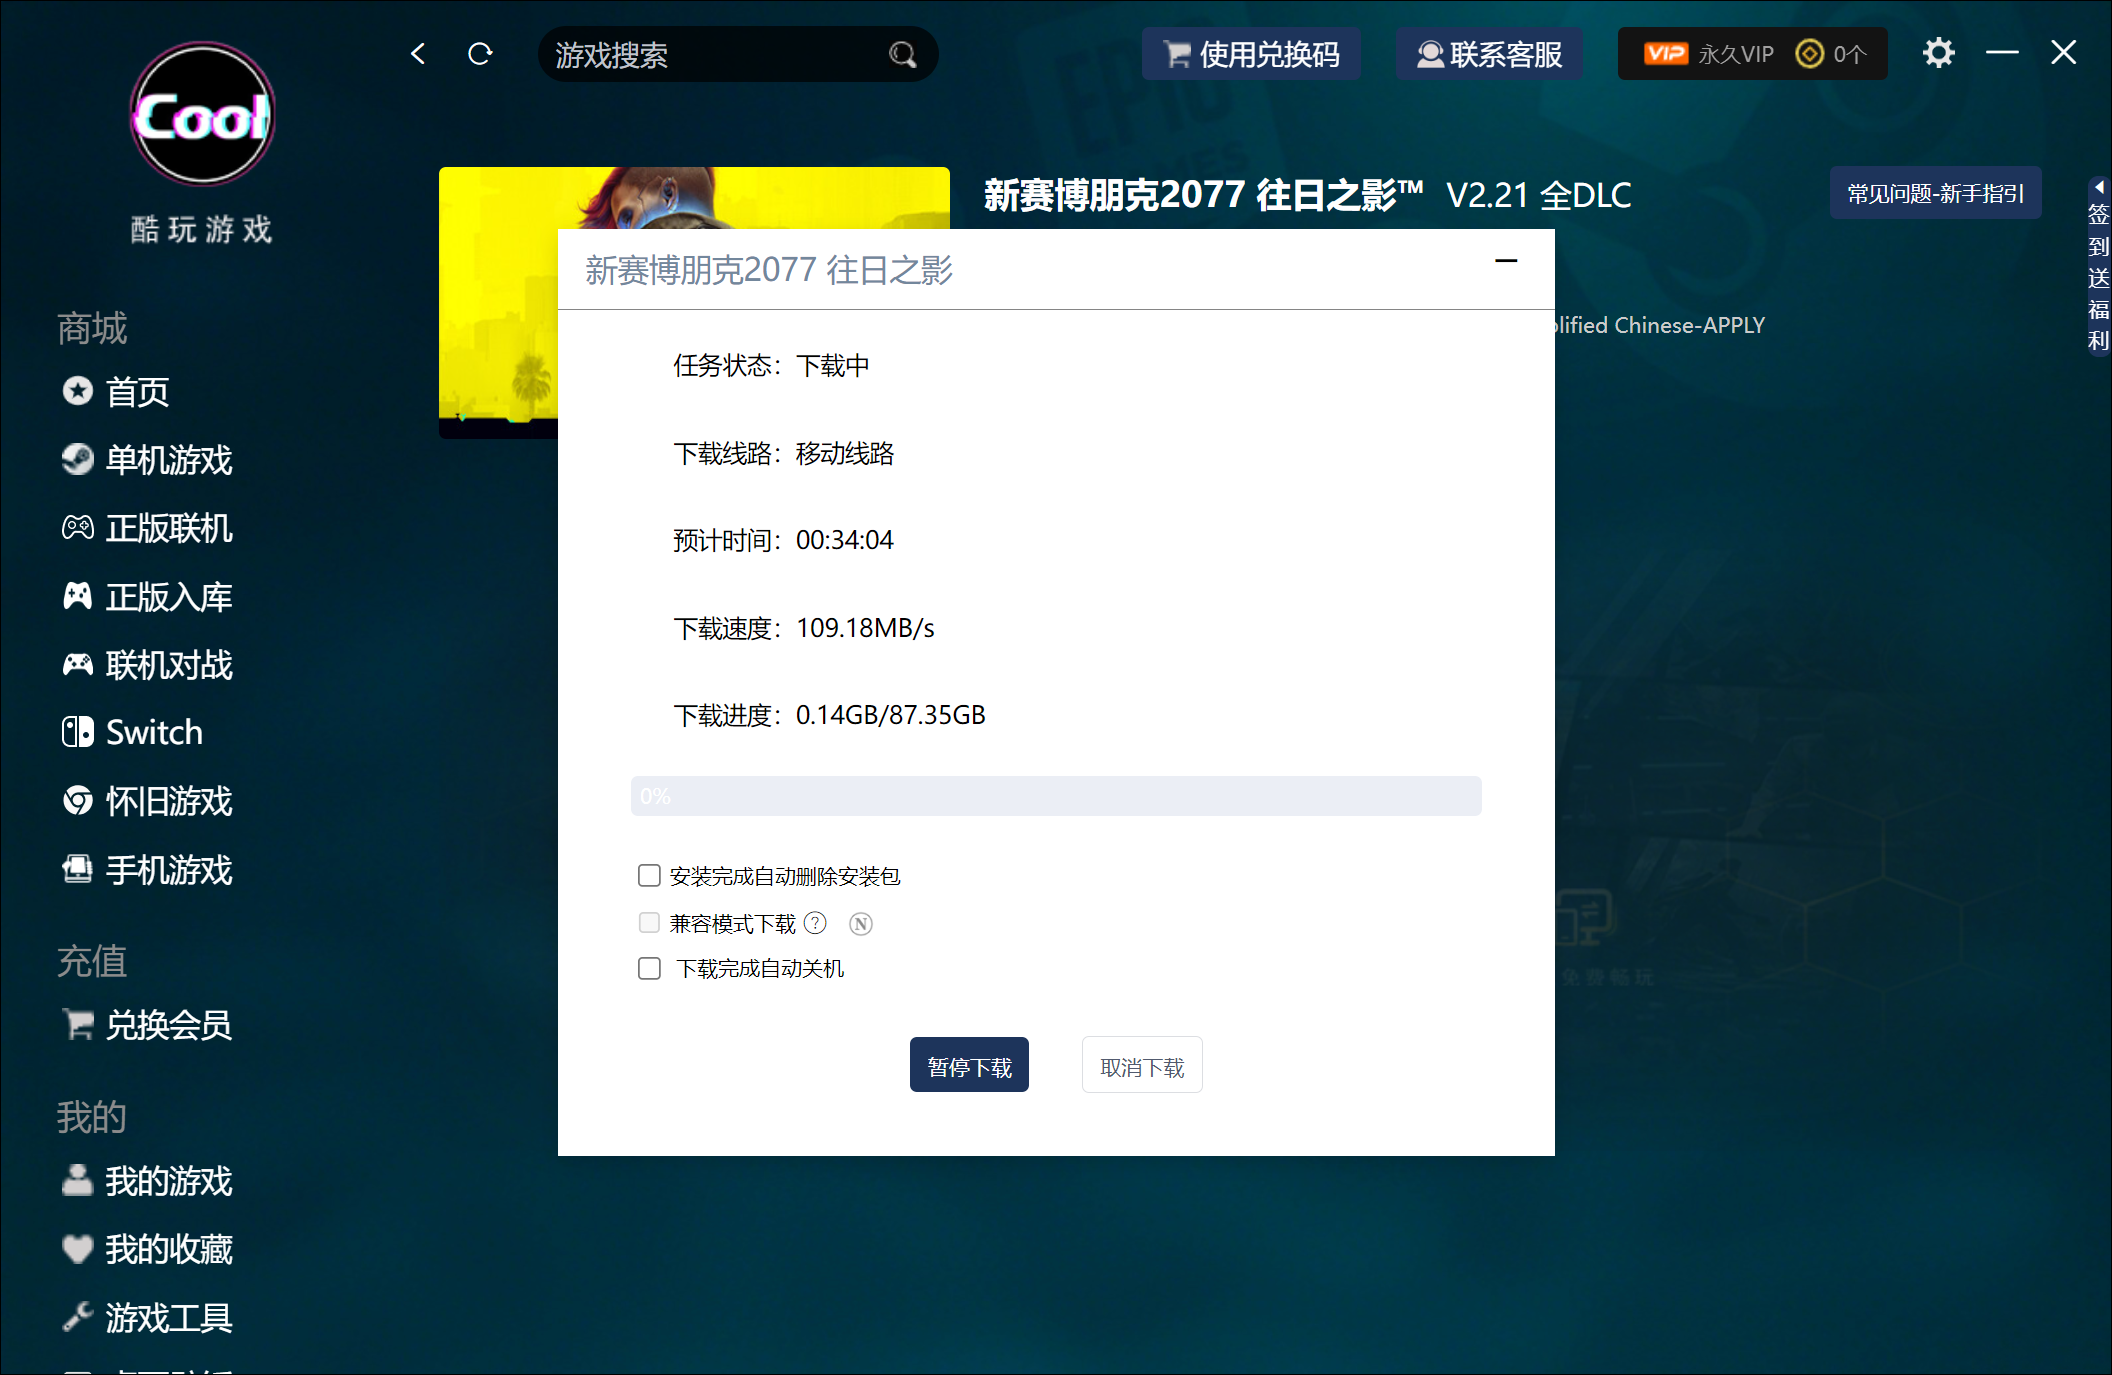
Task: Click the 永久VIP label
Action: [1736, 54]
